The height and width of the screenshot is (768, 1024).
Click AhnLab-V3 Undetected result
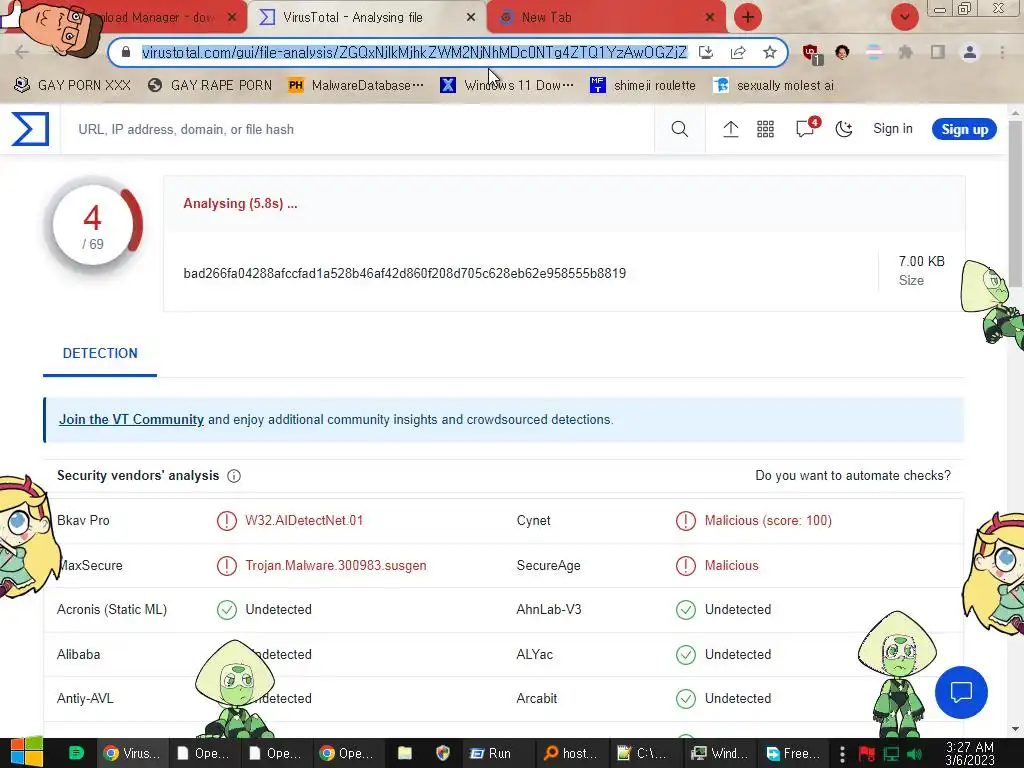[x=737, y=609]
